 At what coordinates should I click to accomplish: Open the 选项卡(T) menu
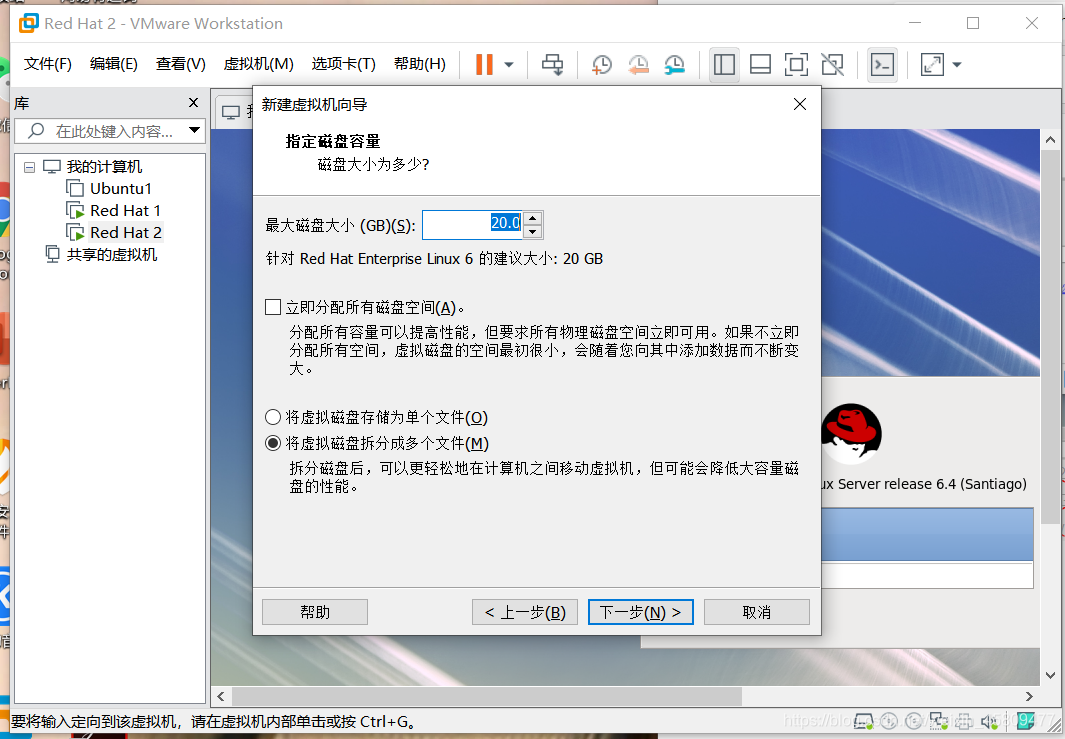(x=343, y=64)
